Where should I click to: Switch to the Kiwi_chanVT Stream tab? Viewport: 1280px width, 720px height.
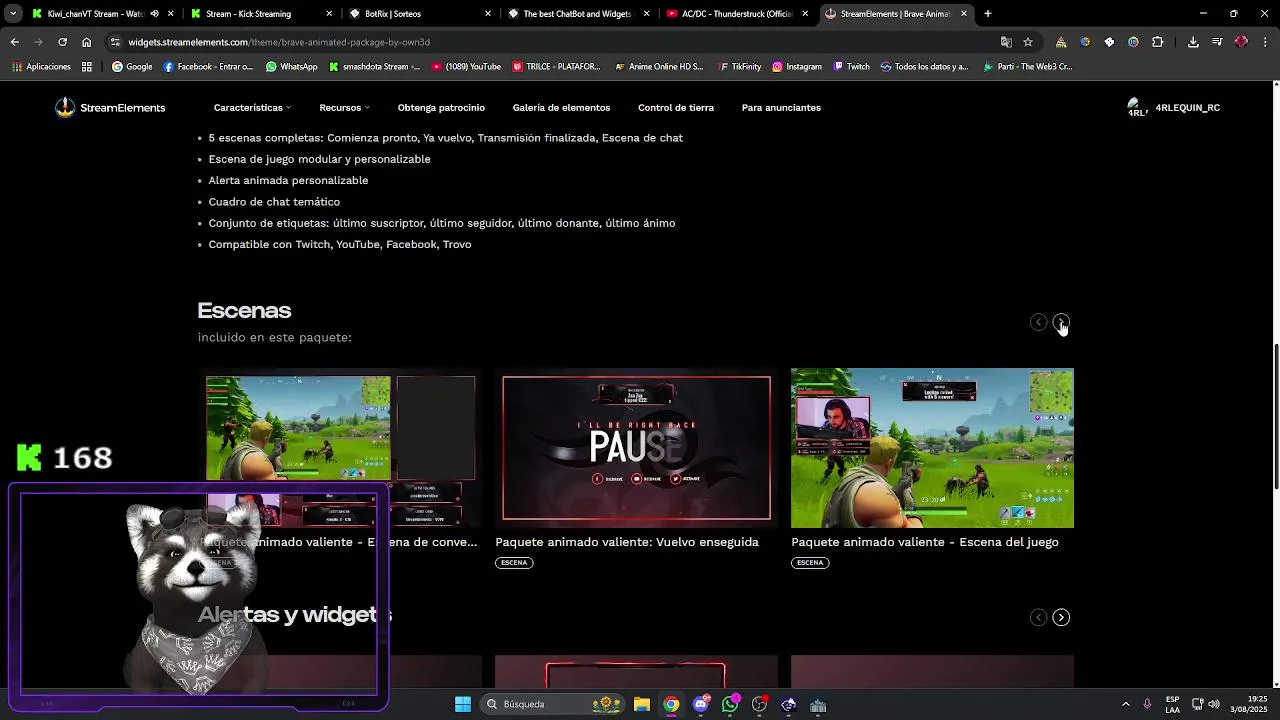(x=88, y=14)
